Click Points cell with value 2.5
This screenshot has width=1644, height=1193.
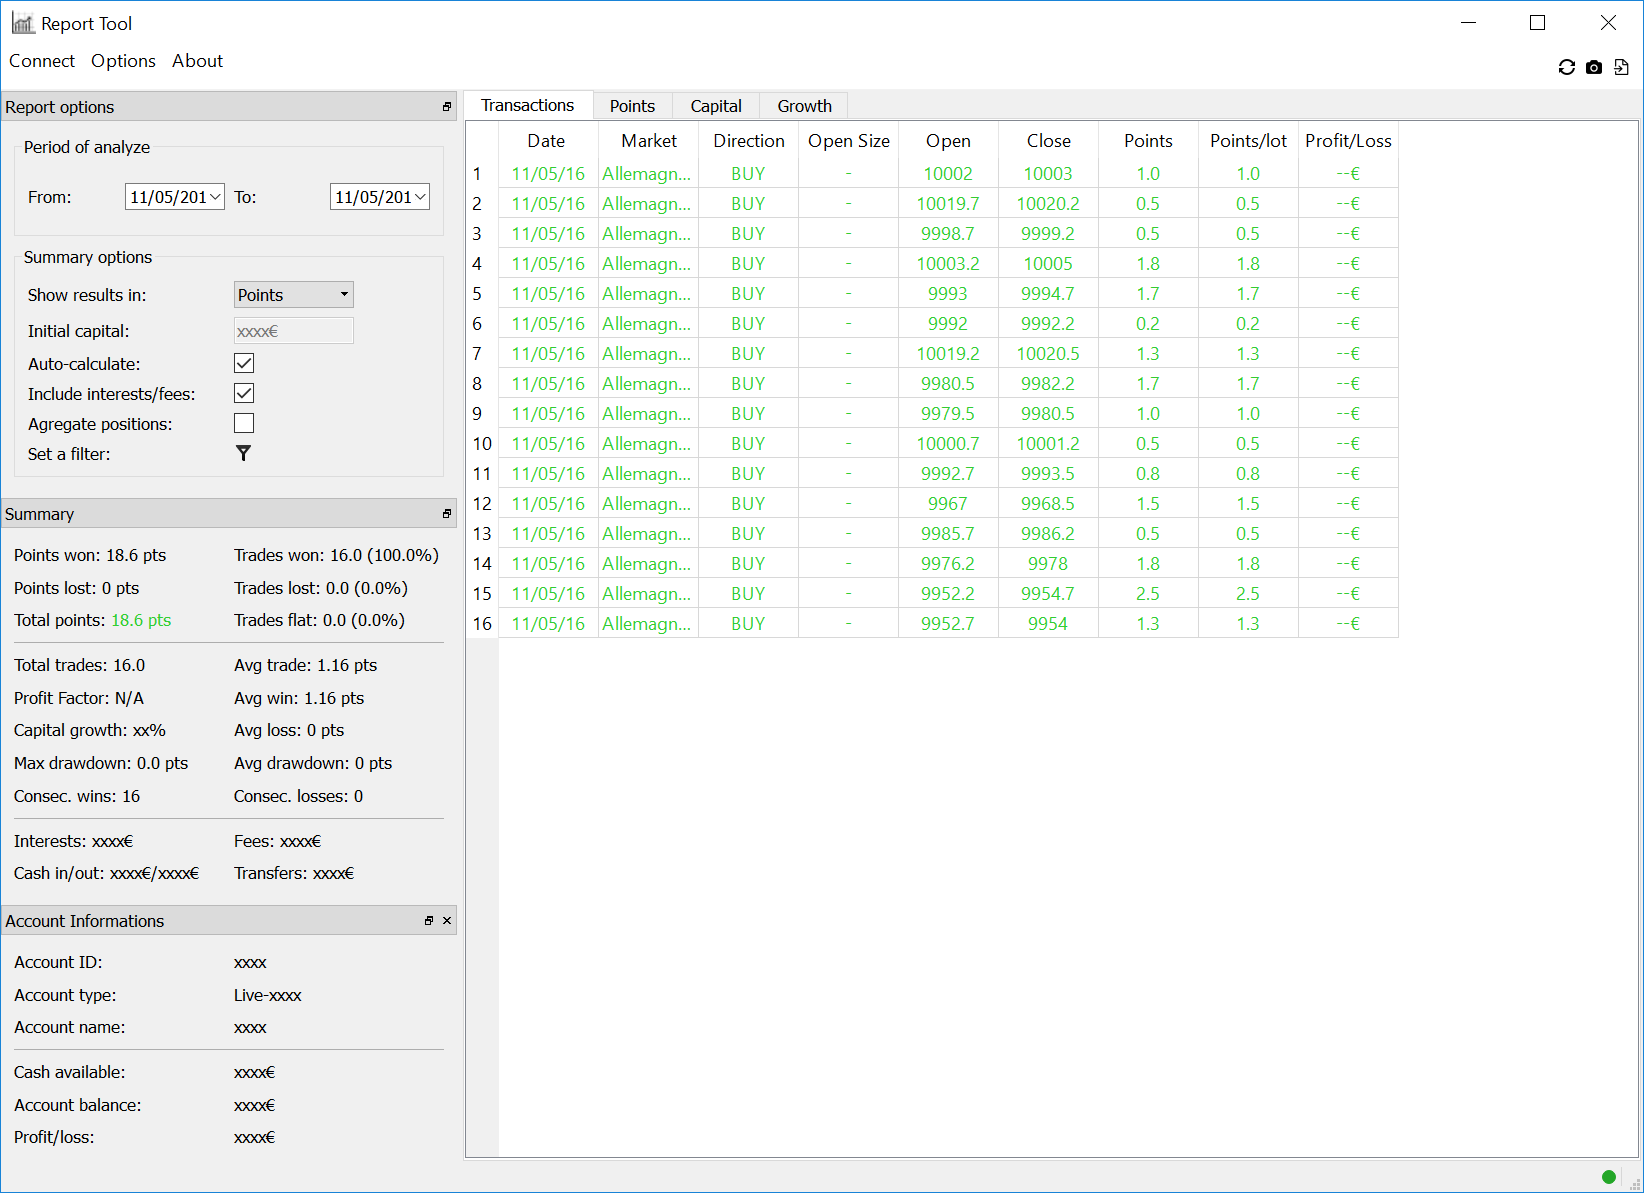click(1148, 594)
